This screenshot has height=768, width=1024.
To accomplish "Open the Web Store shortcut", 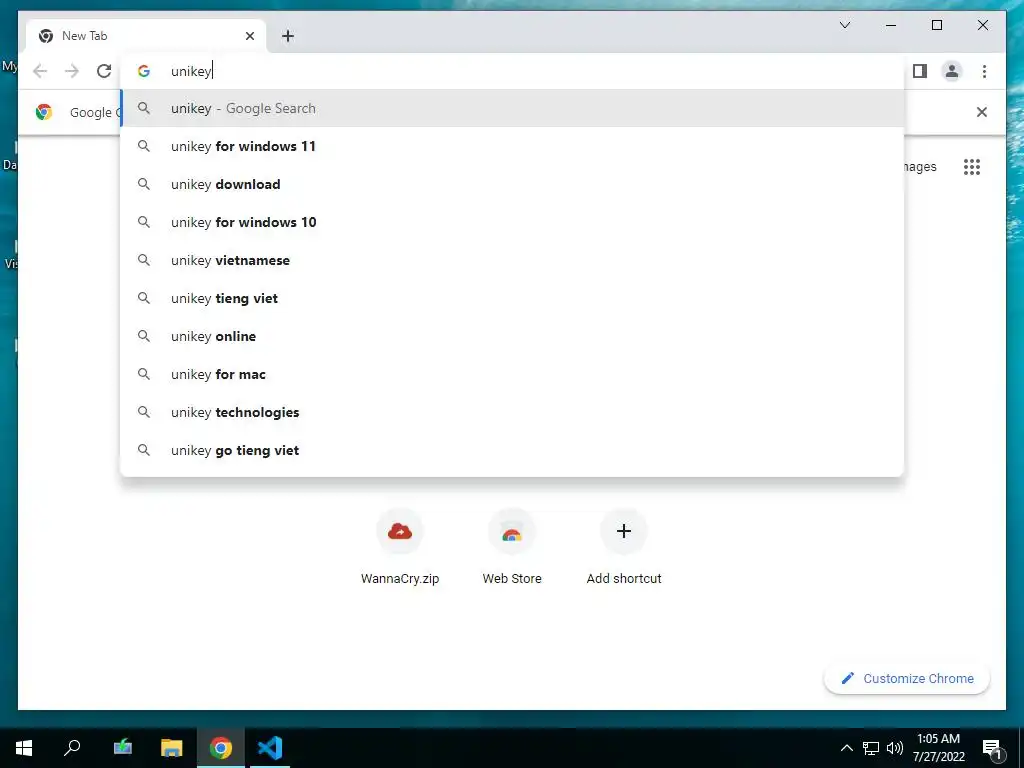I will point(512,547).
